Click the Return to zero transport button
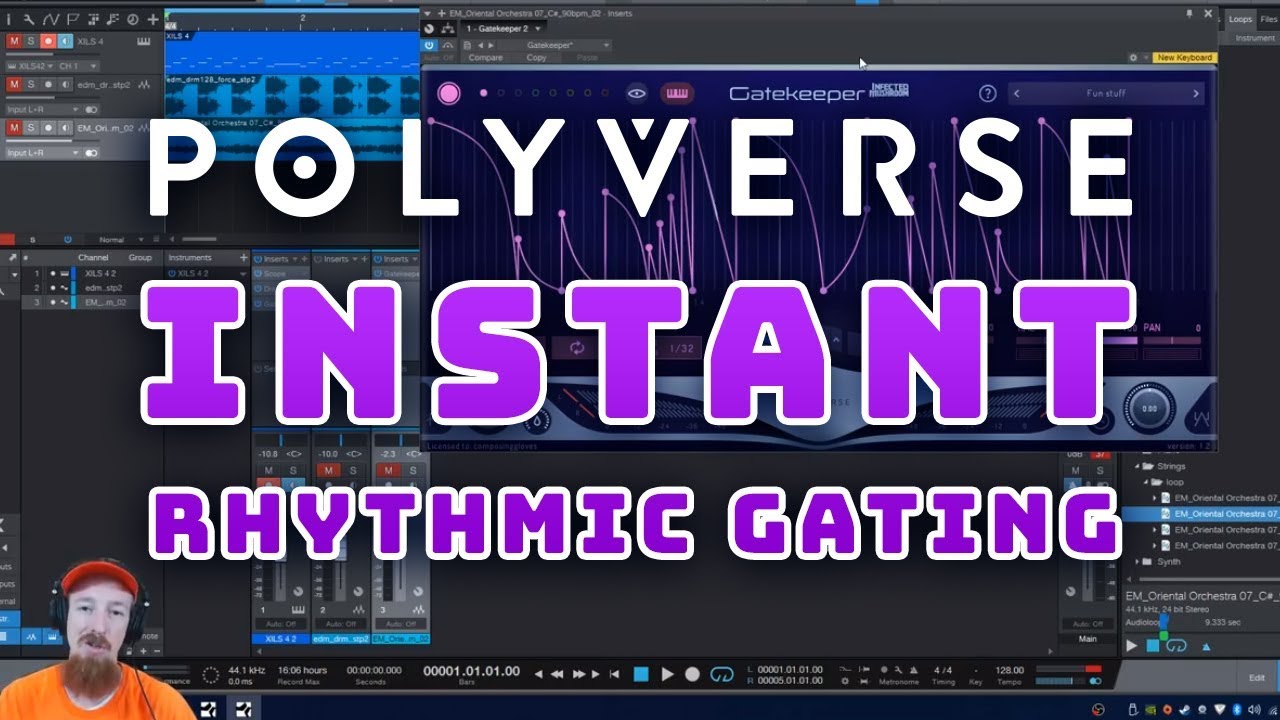The height and width of the screenshot is (720, 1280). coord(614,675)
